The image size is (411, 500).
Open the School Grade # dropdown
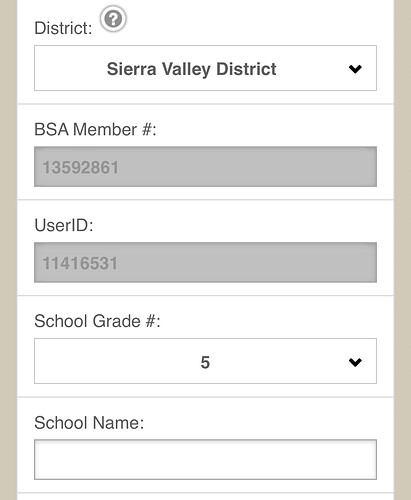pos(205,361)
